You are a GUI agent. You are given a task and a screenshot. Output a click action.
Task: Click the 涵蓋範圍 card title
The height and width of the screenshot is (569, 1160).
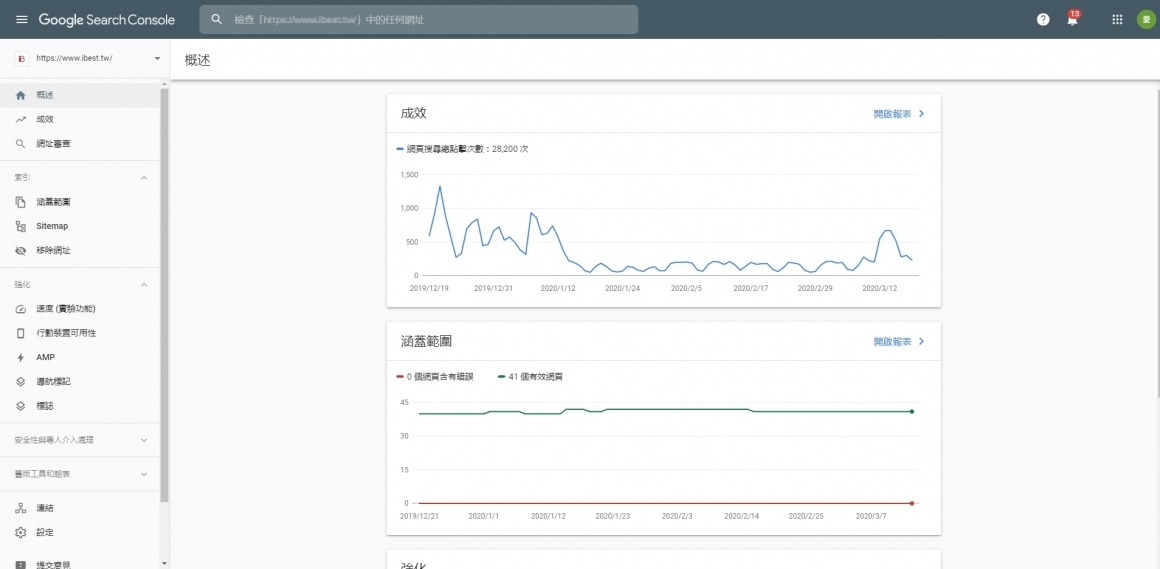click(x=426, y=341)
